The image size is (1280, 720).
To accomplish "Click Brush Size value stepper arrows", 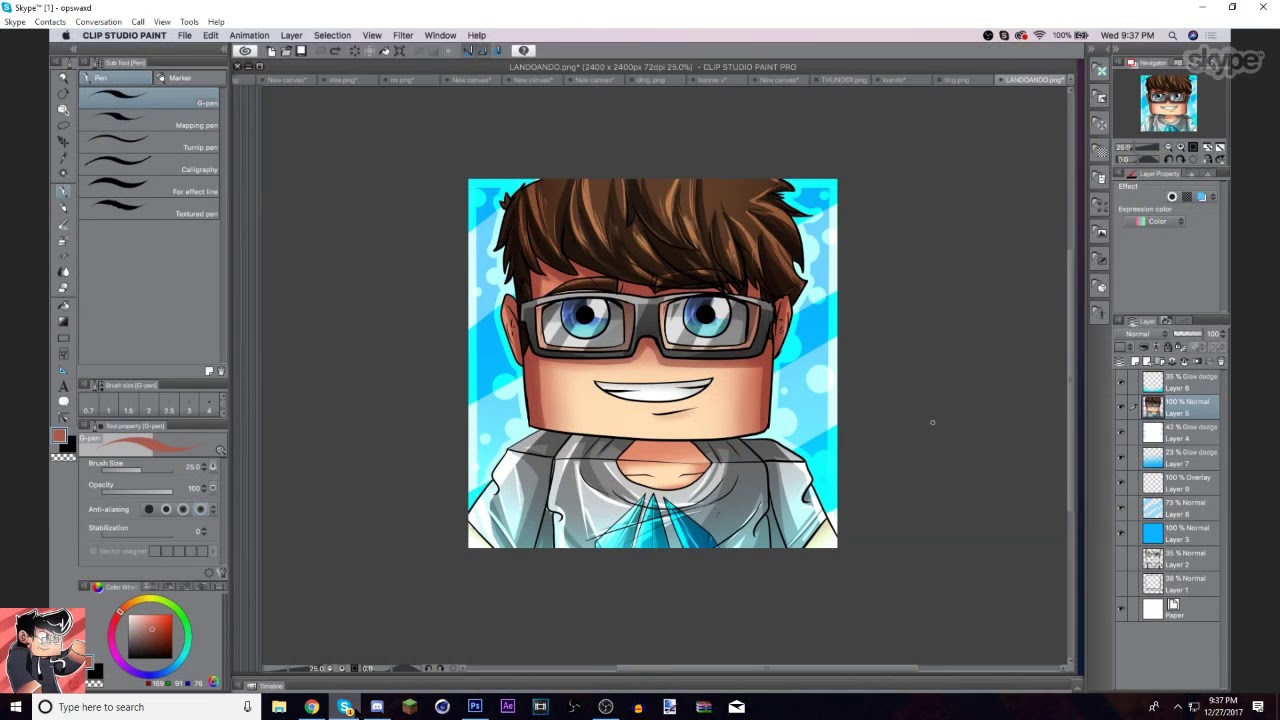I will 204,467.
